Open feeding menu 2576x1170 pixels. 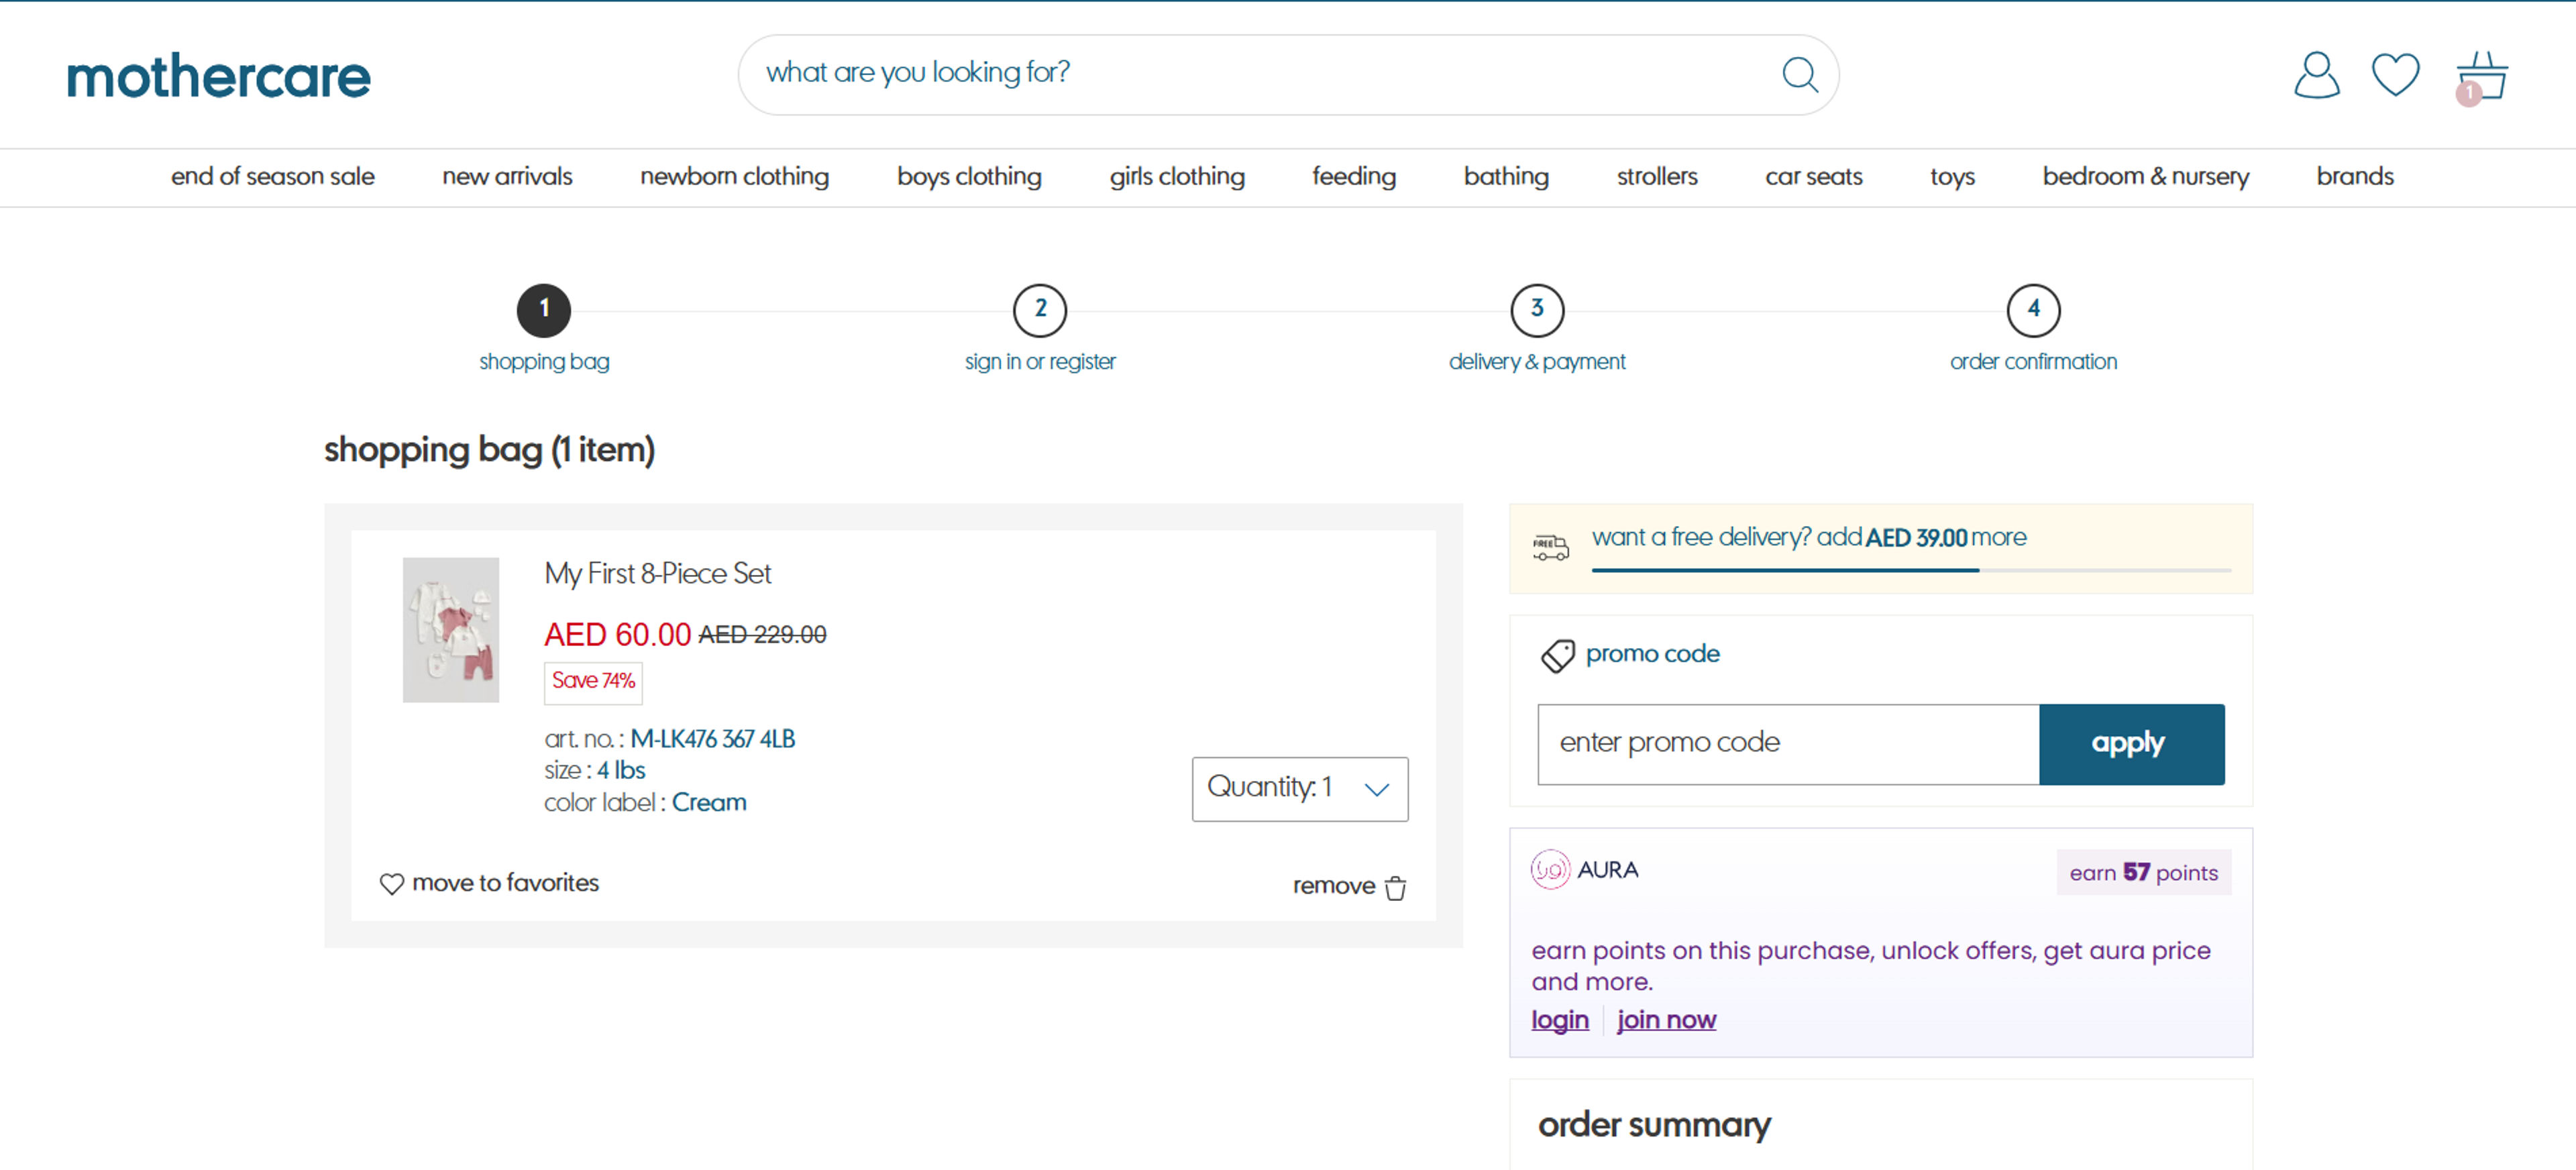[x=1354, y=176]
